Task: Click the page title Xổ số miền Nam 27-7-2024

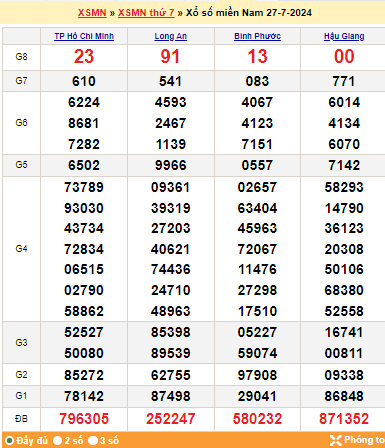Action: click(249, 13)
